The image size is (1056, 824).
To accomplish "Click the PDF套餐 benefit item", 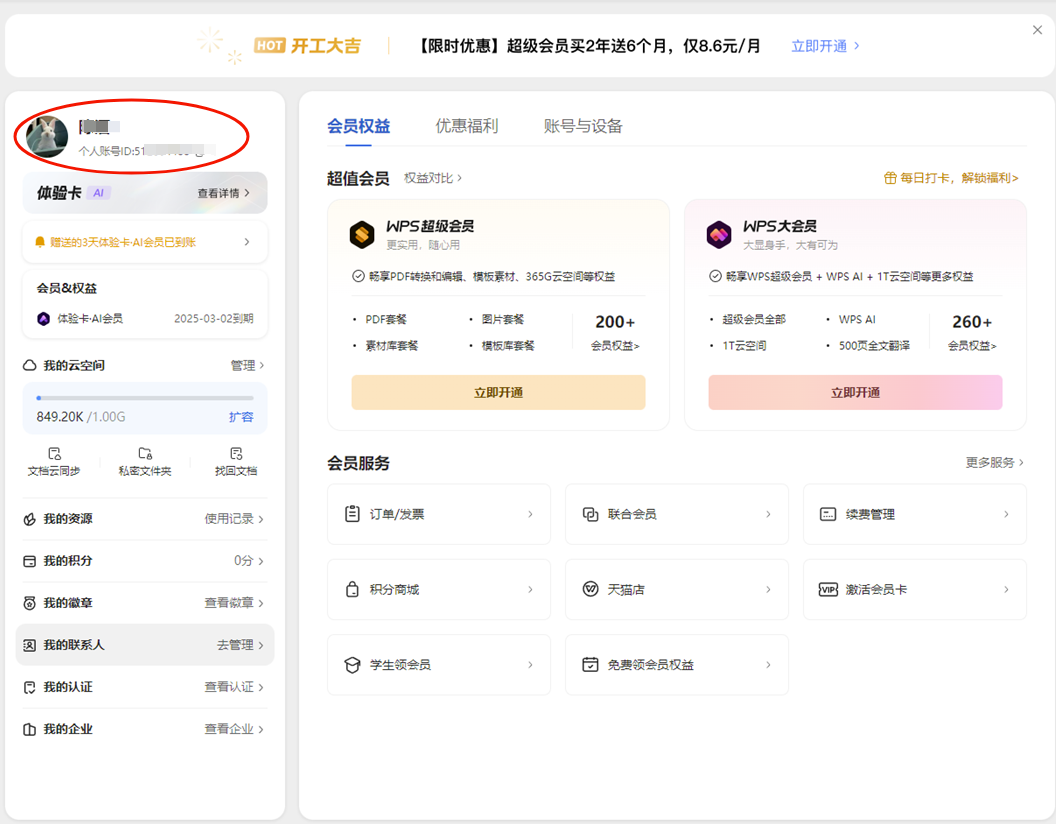I will point(386,319).
